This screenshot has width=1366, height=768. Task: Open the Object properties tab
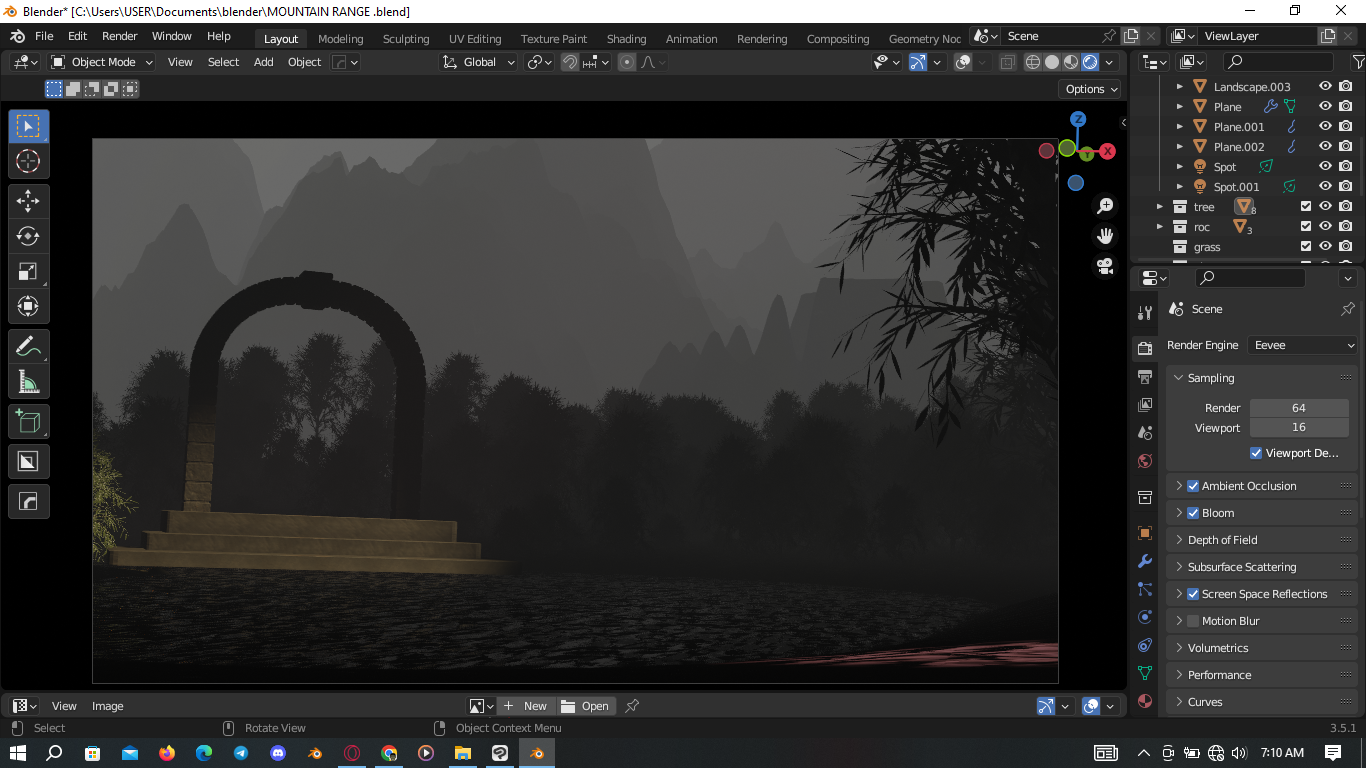point(1145,533)
